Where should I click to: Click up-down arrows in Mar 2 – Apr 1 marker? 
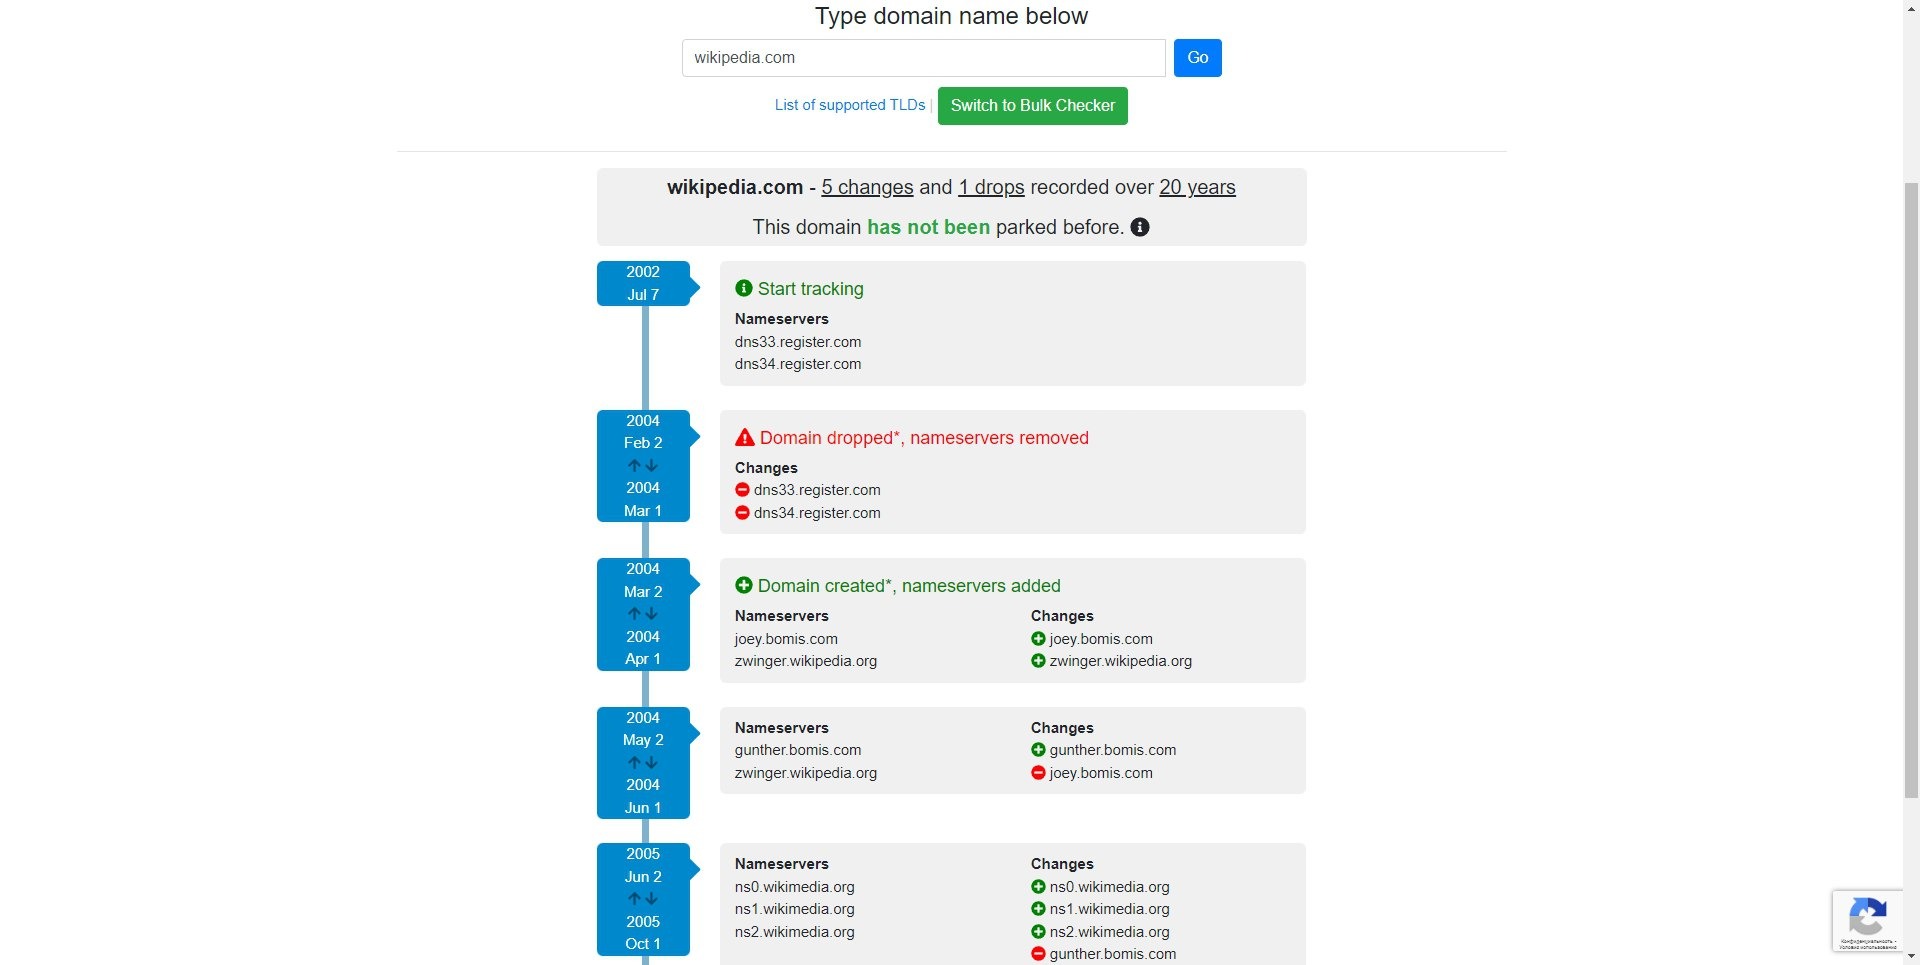[642, 614]
